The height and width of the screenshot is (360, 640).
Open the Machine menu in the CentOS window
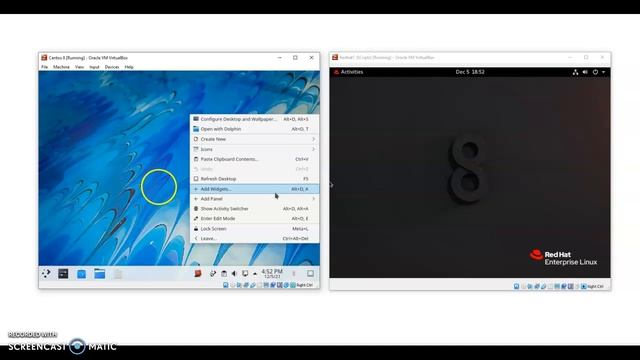[61, 67]
